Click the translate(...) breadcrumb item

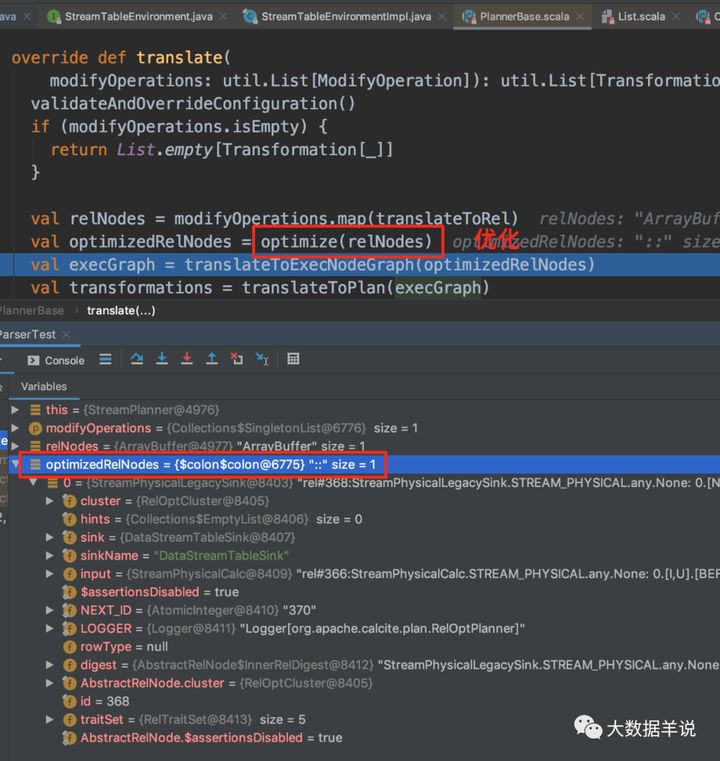[x=121, y=311]
